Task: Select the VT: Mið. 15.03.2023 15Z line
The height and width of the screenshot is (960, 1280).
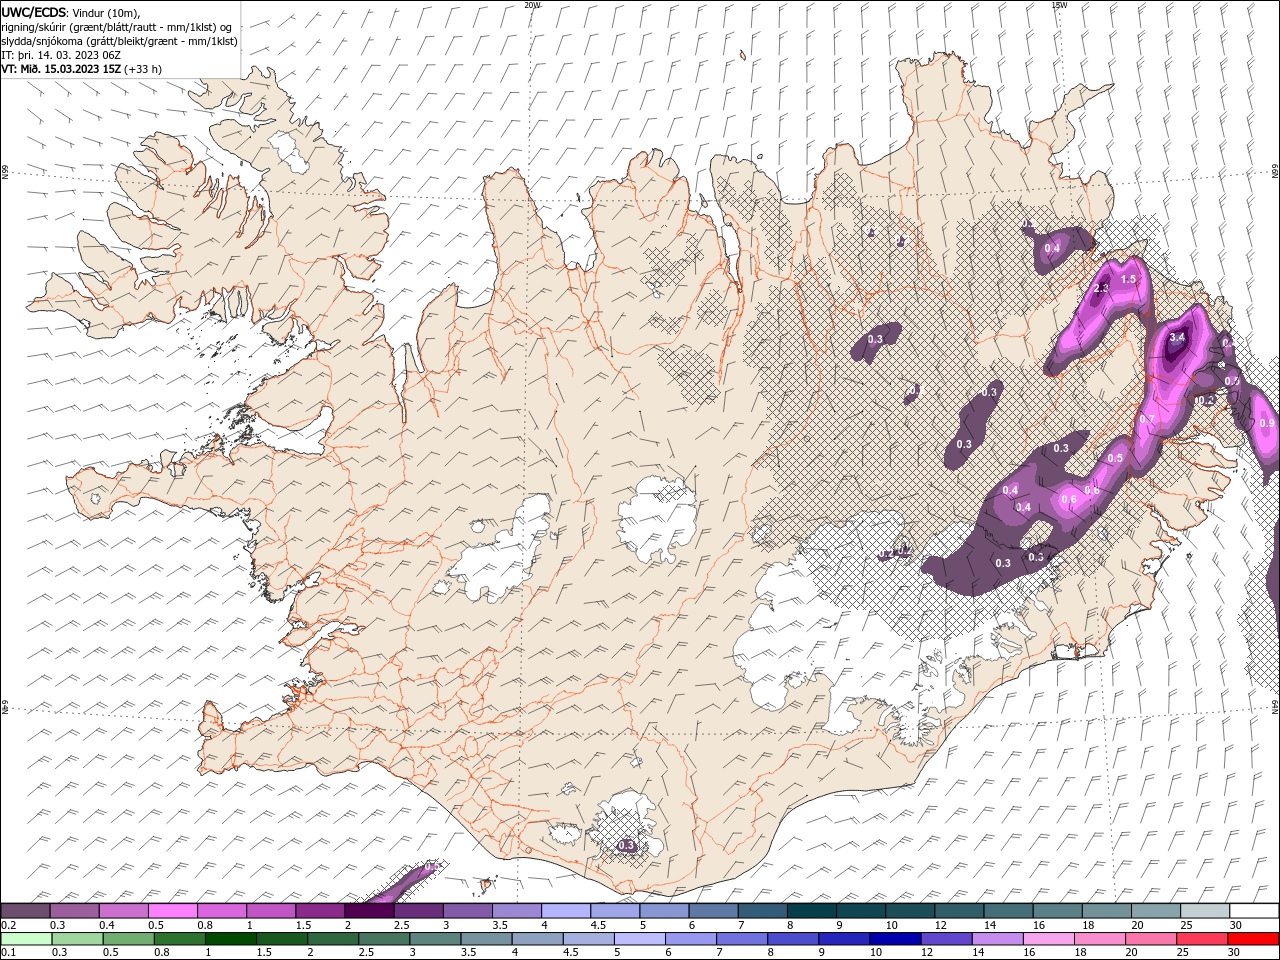Action: [x=82, y=69]
